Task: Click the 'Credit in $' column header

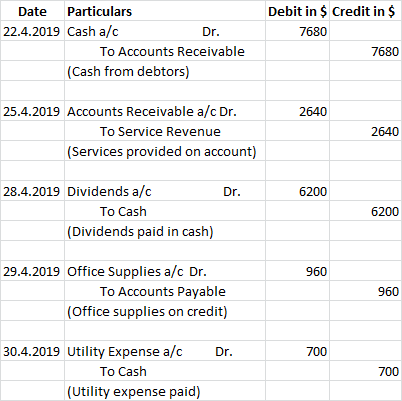Action: 365,11
